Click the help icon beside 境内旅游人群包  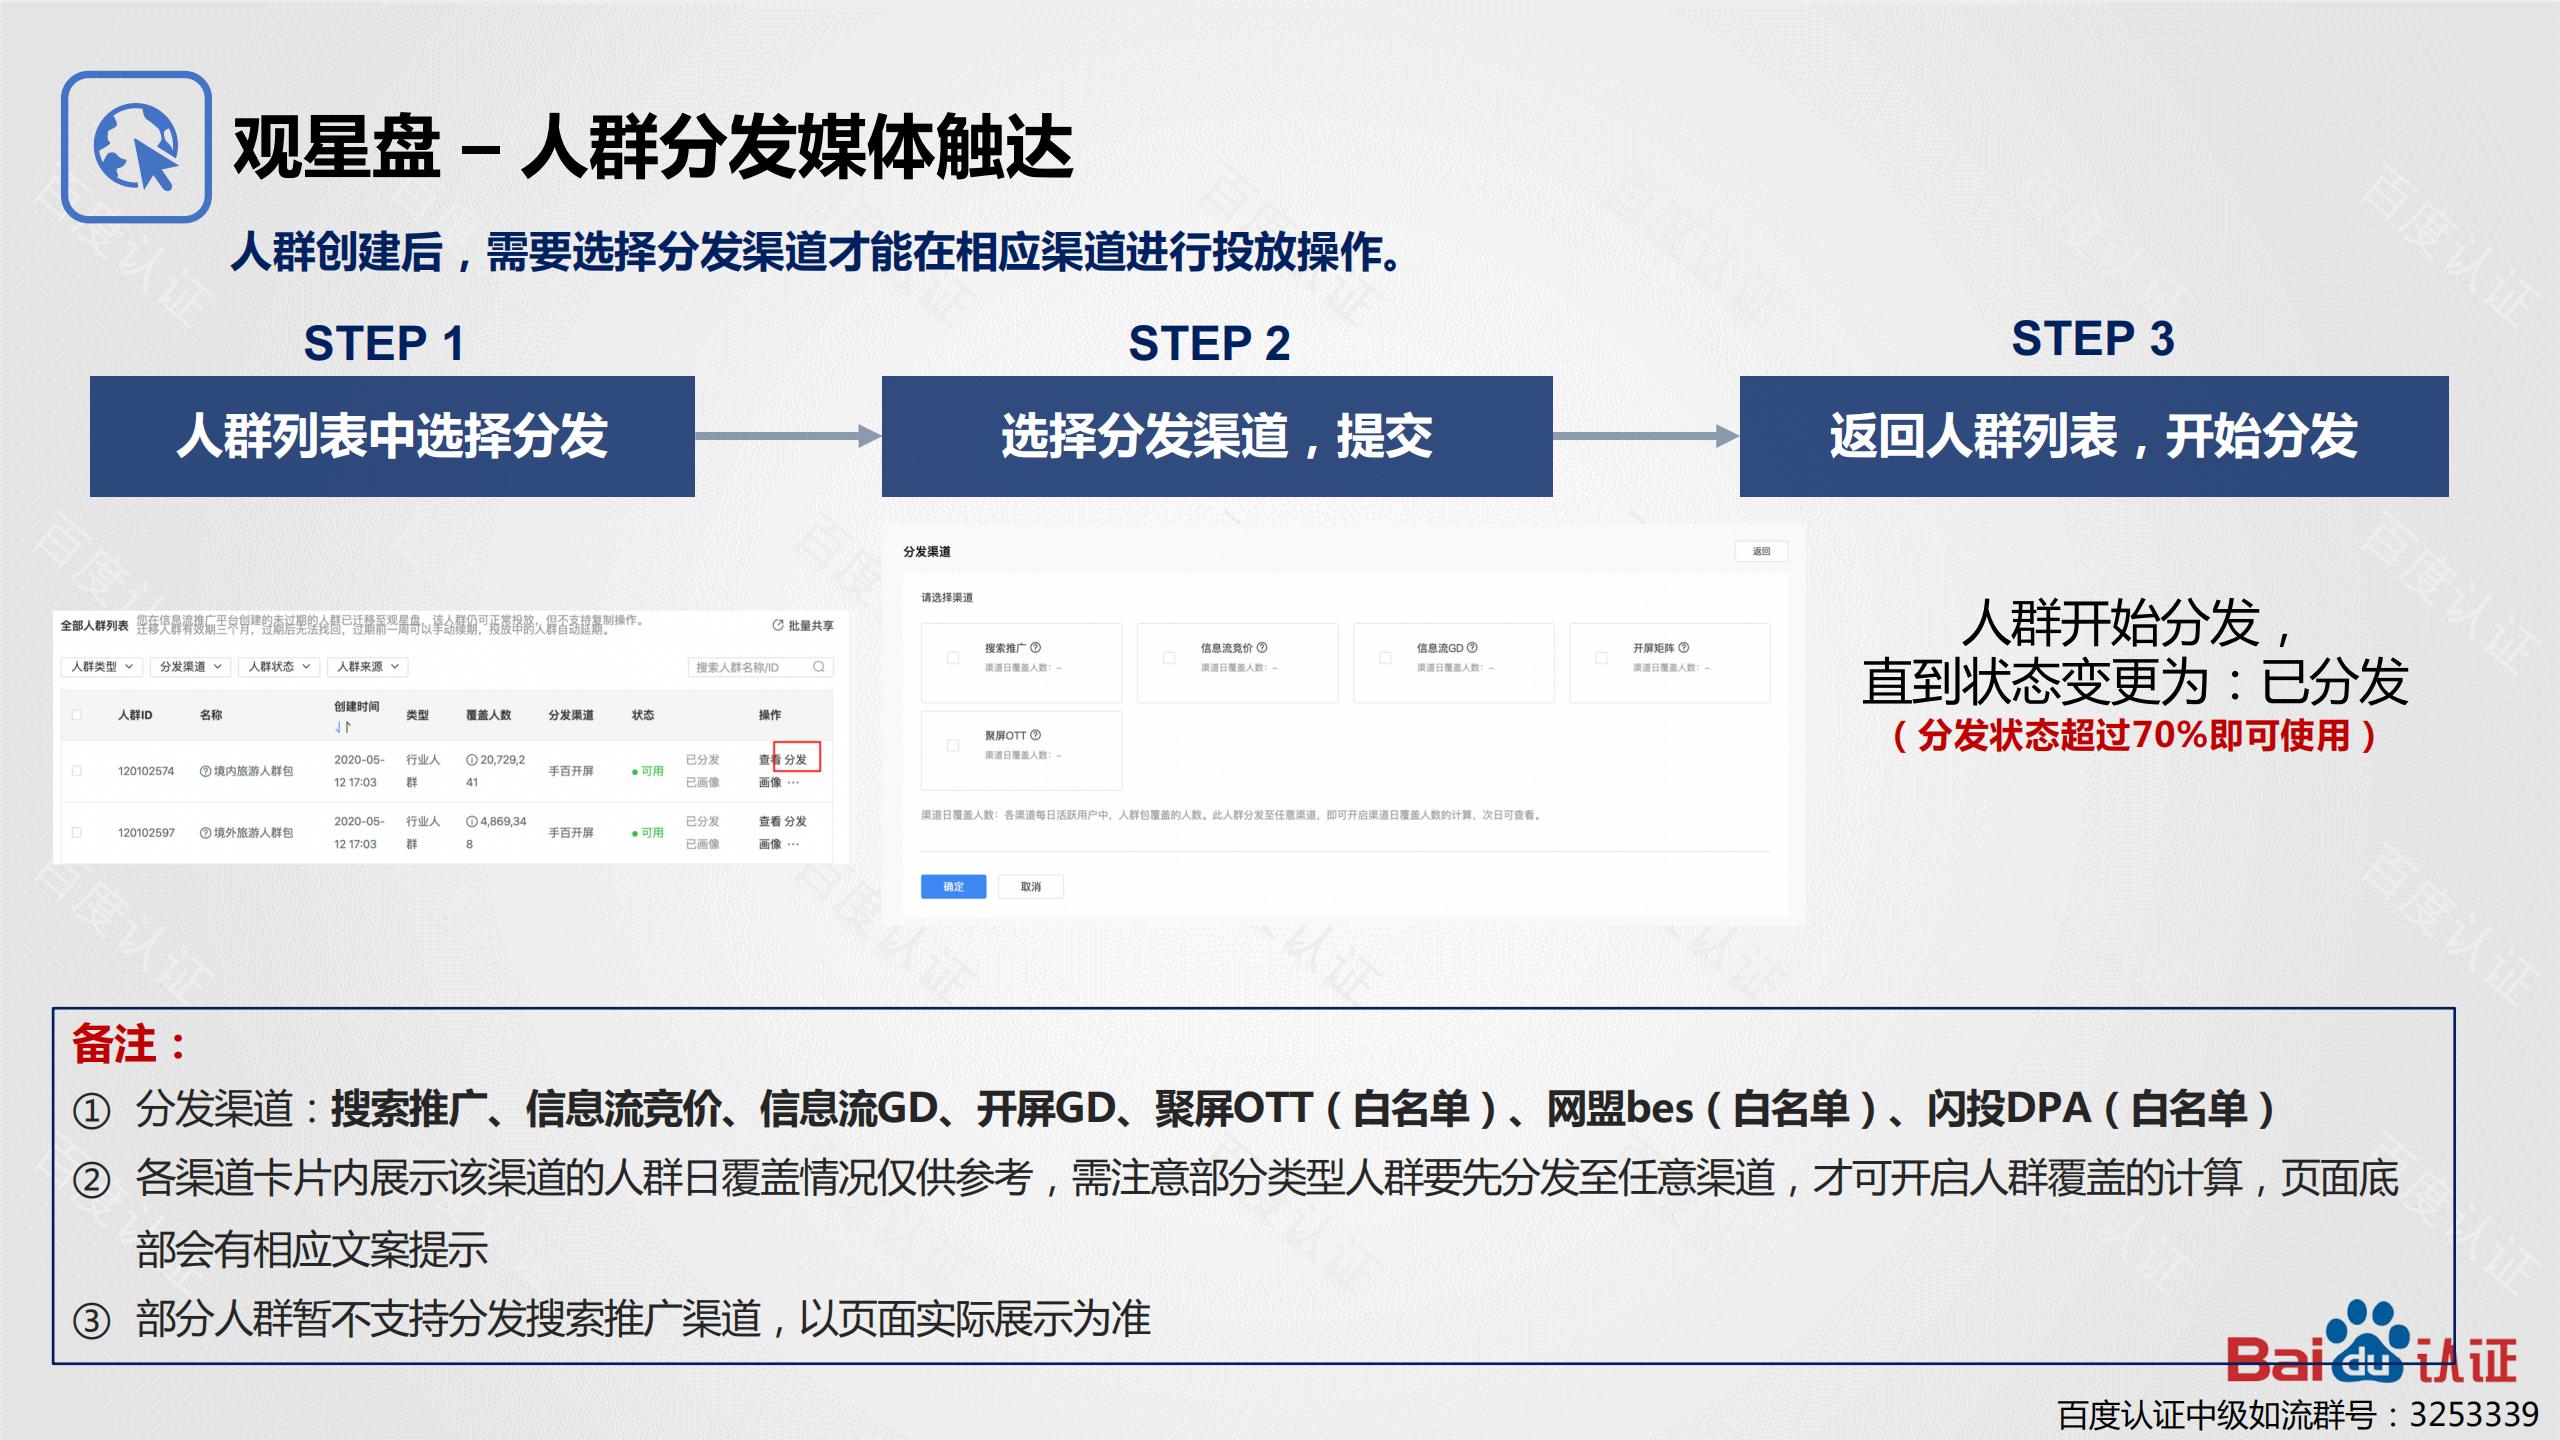click(205, 771)
